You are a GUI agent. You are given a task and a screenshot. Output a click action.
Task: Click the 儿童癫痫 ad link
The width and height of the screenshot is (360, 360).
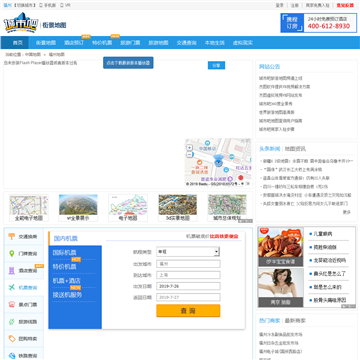coord(323,234)
